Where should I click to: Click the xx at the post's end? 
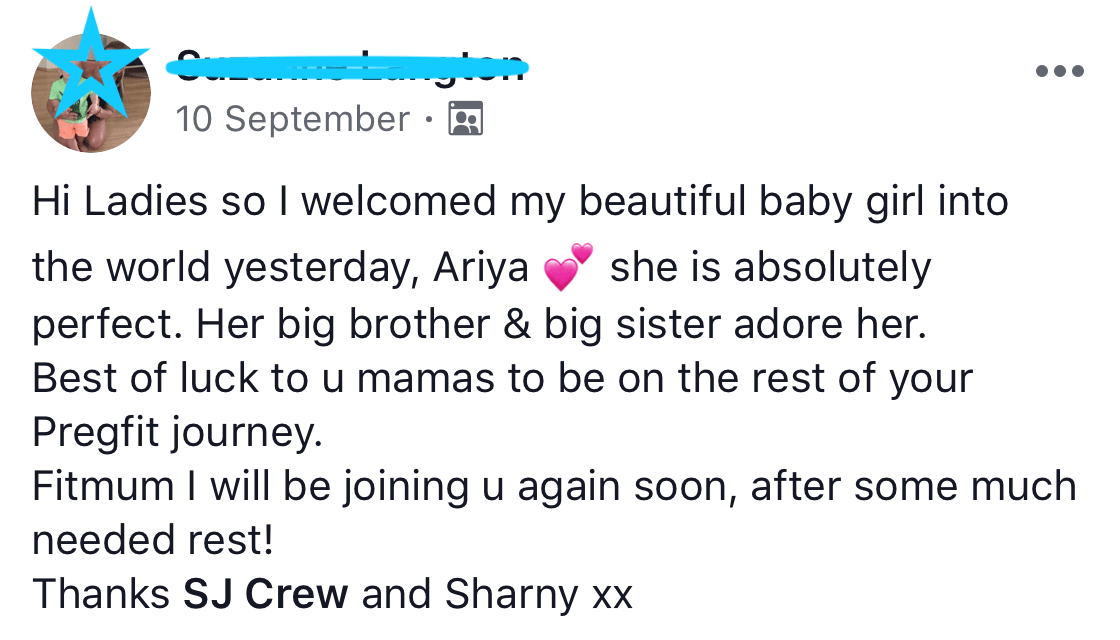(x=613, y=597)
